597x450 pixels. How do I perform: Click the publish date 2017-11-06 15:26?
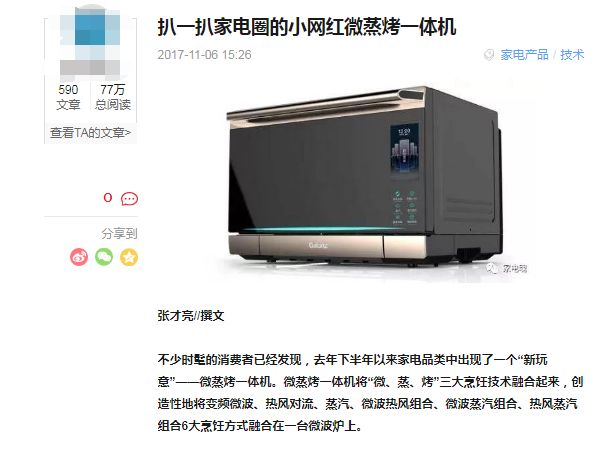click(x=204, y=55)
